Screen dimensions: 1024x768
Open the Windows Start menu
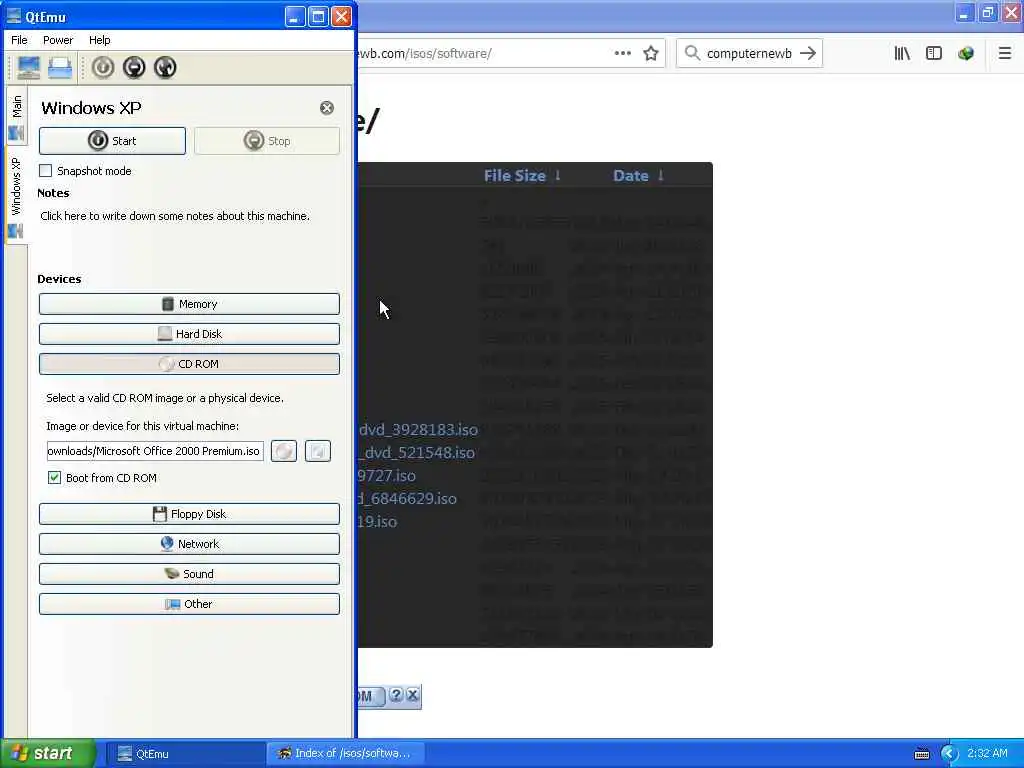[49, 753]
